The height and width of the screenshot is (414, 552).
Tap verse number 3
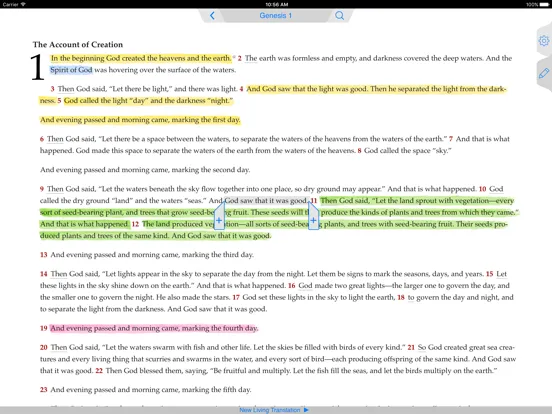click(52, 89)
